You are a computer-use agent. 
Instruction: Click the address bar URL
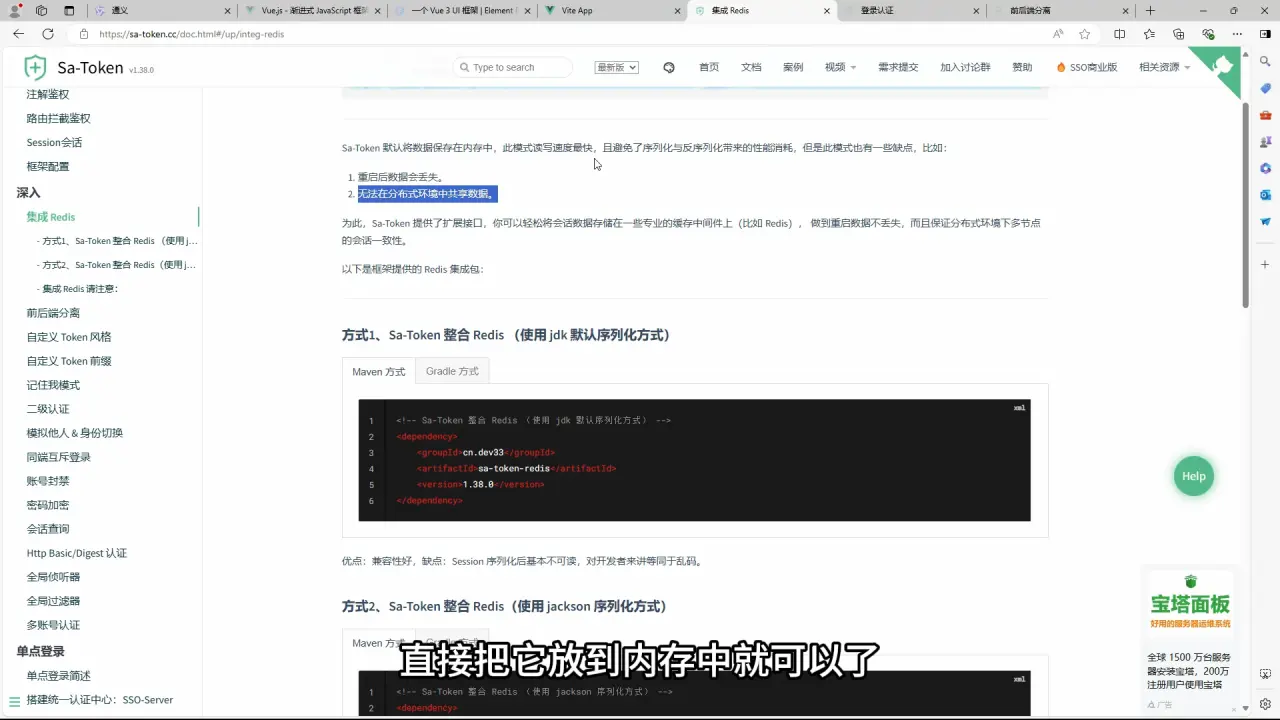pos(191,34)
